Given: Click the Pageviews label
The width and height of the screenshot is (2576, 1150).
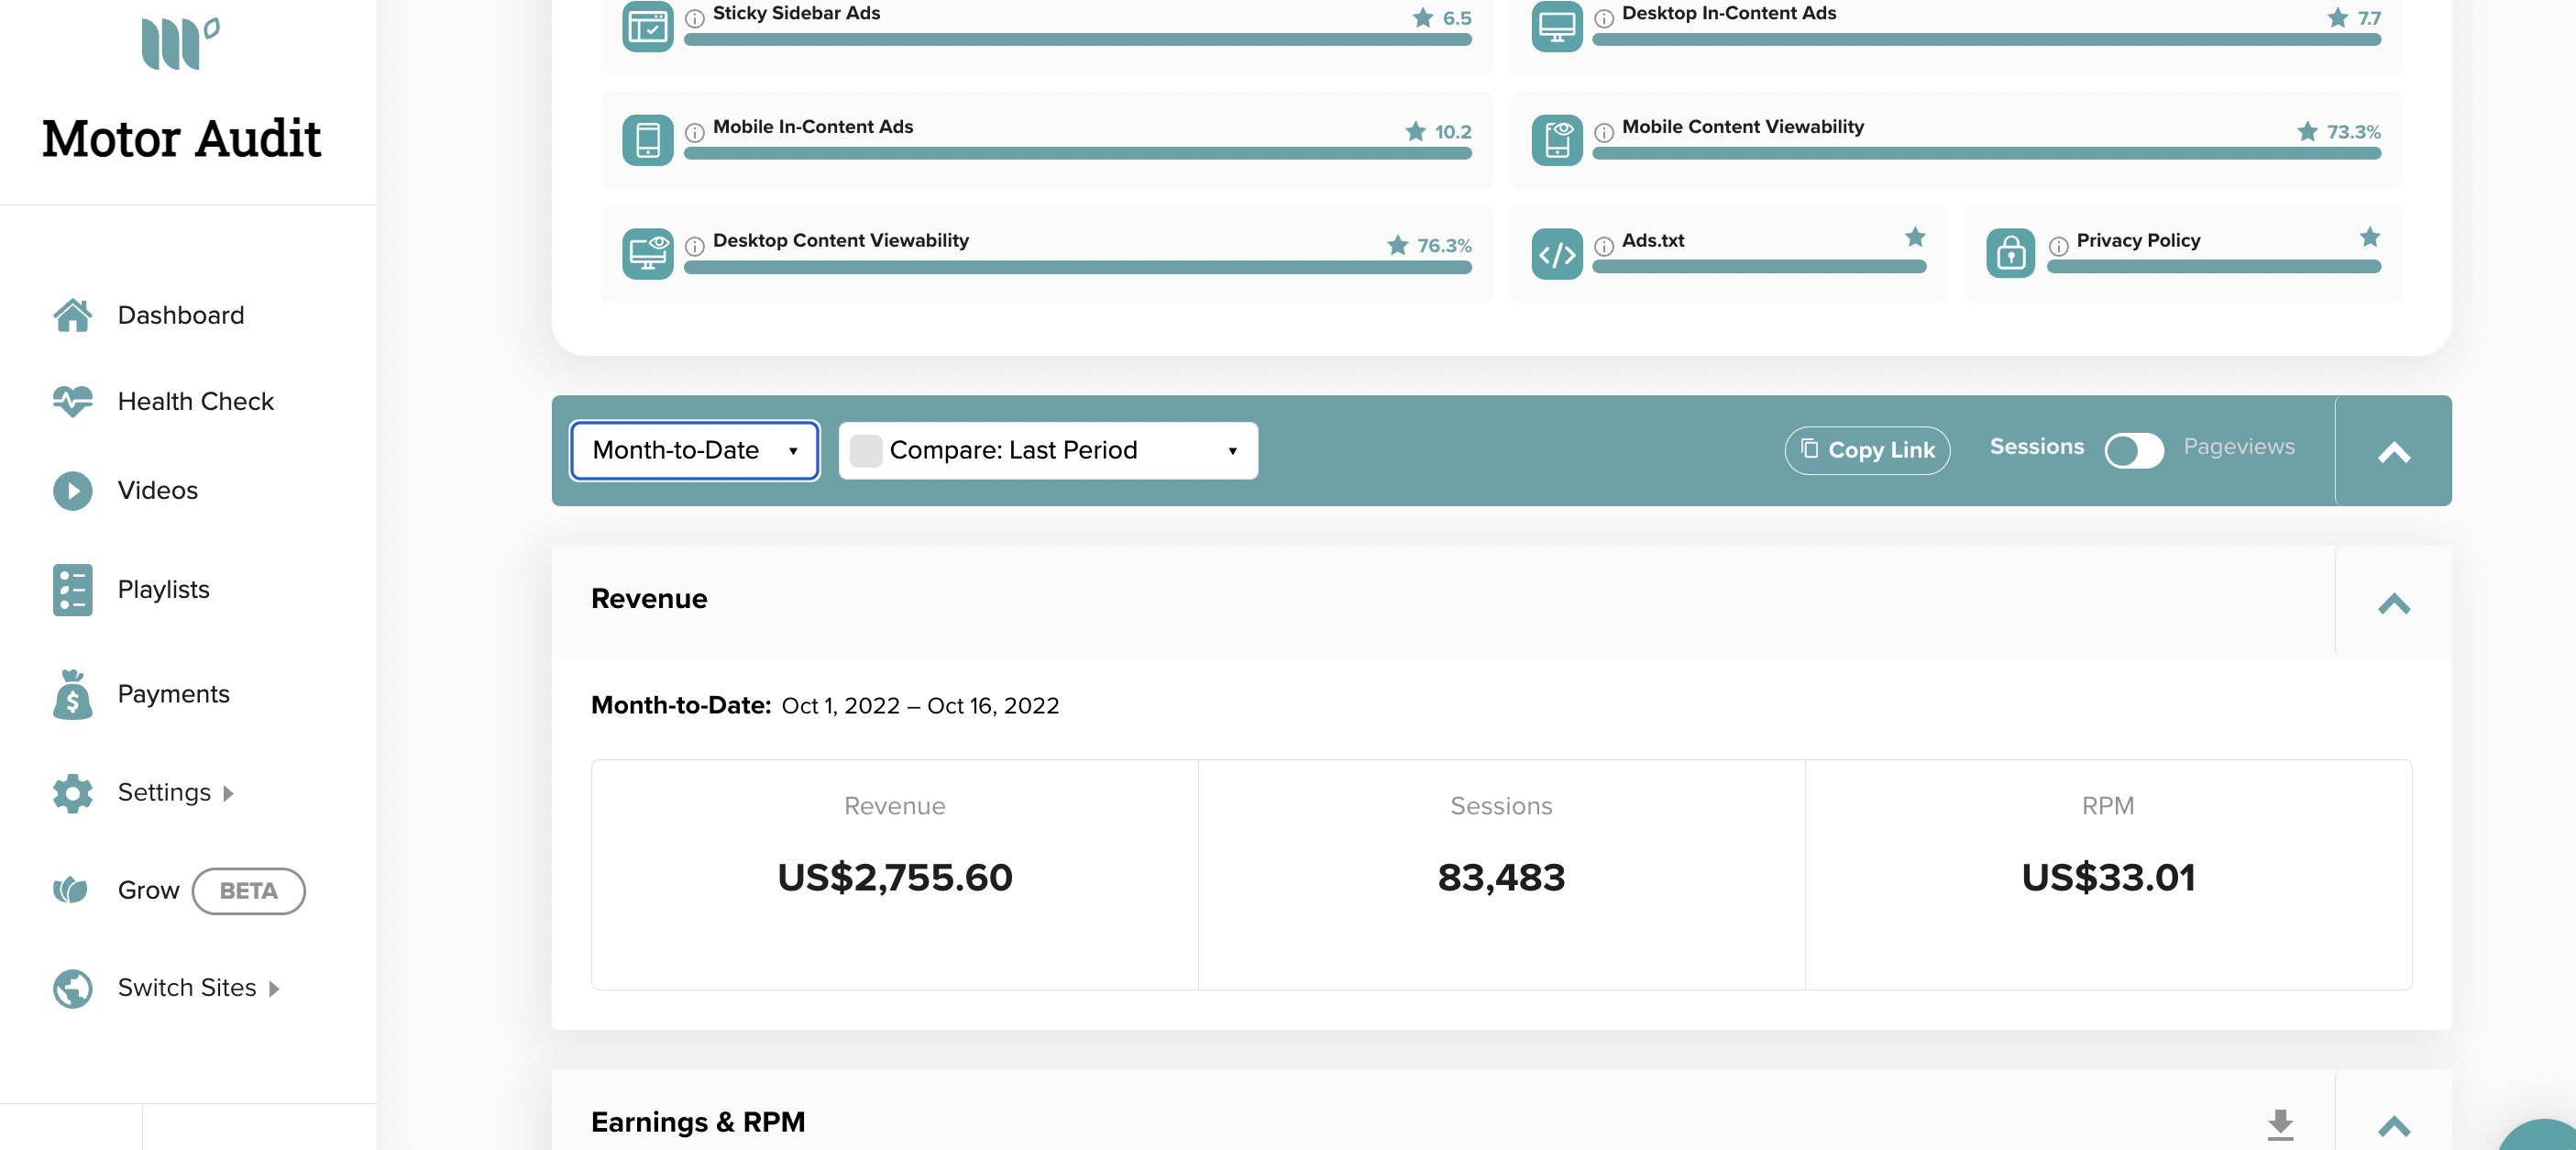Looking at the screenshot, I should coord(2238,446).
